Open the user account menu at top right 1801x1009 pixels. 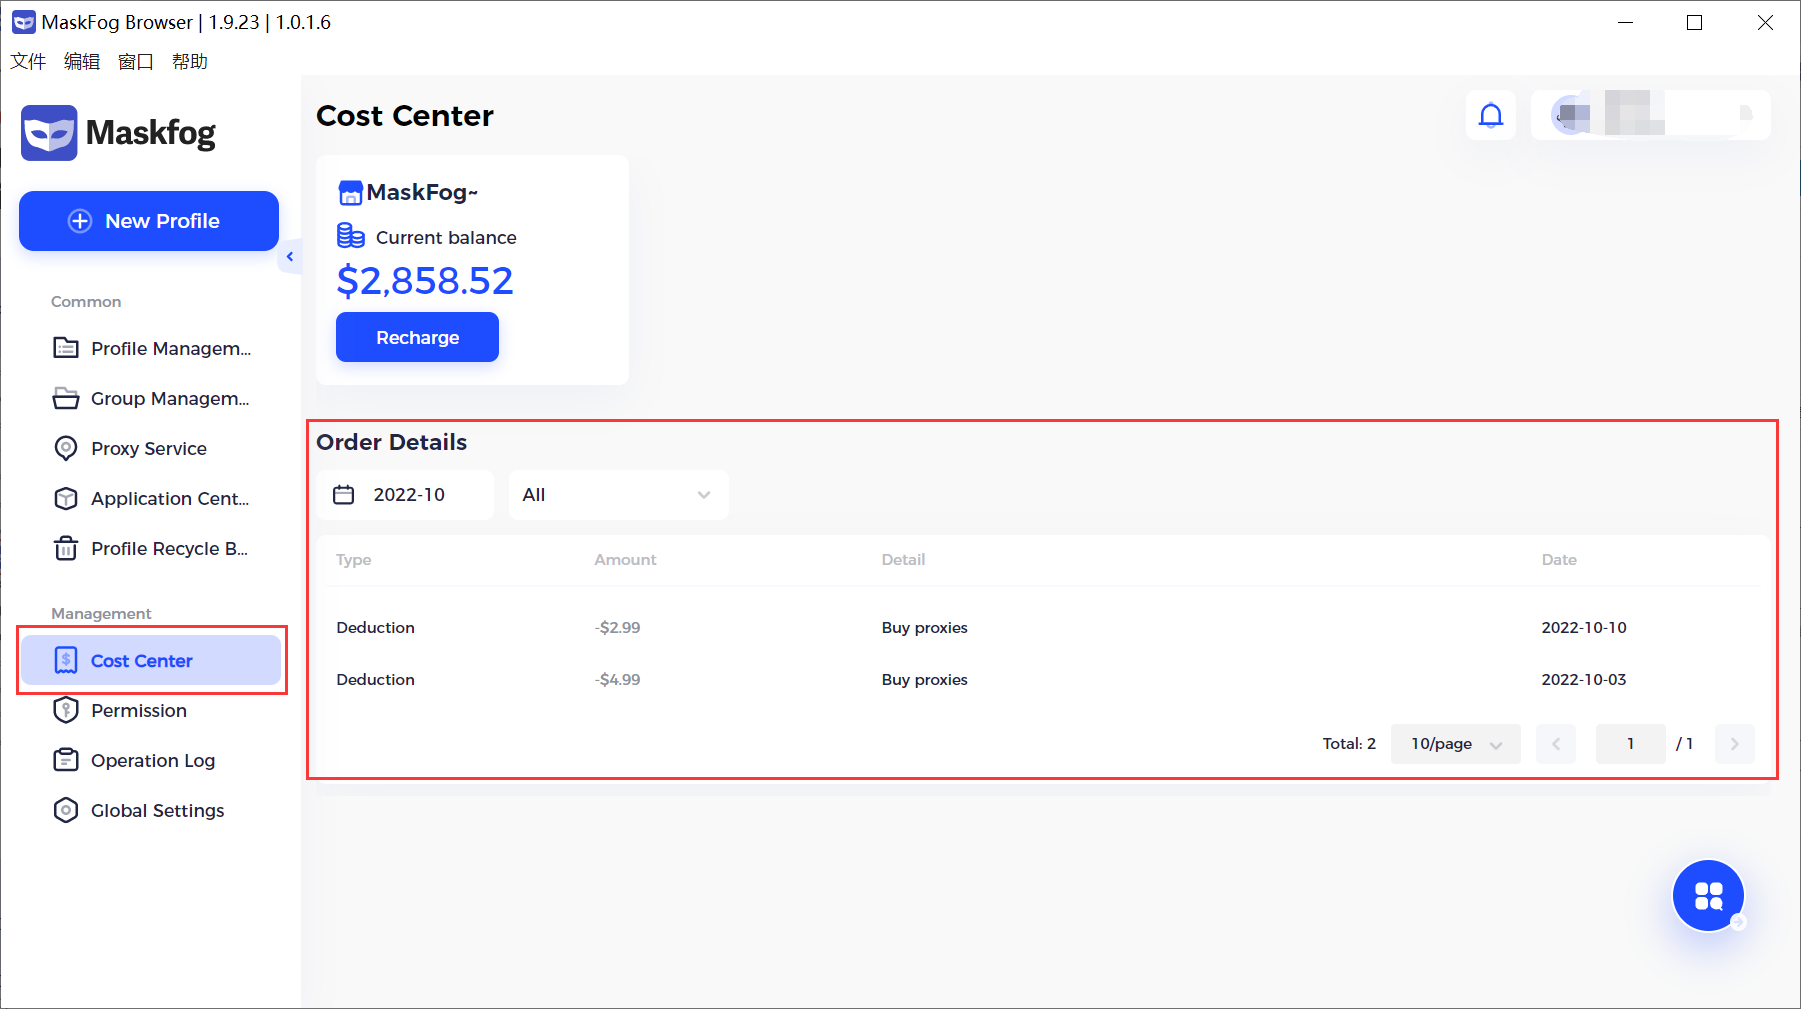coord(1651,115)
